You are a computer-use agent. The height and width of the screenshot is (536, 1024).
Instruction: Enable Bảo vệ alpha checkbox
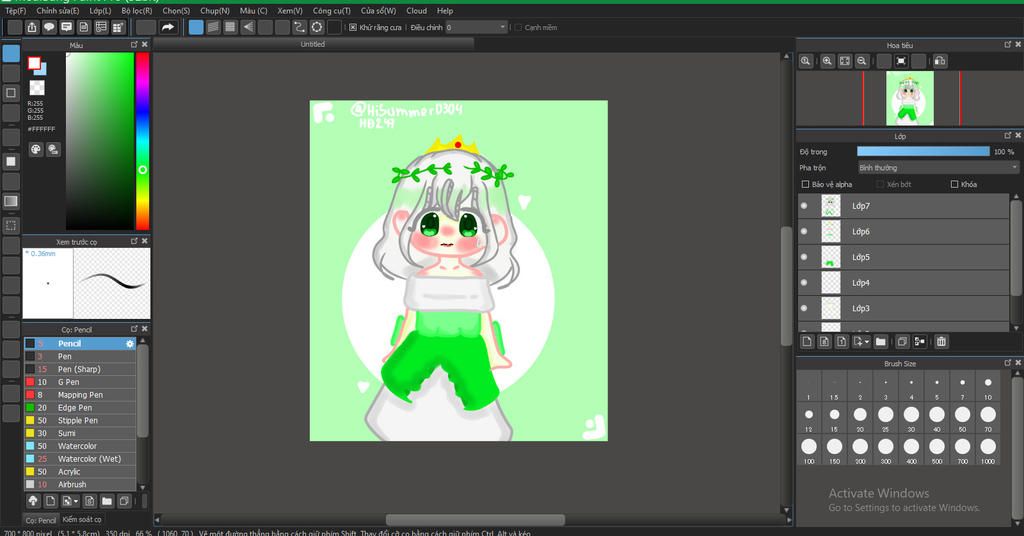click(805, 184)
